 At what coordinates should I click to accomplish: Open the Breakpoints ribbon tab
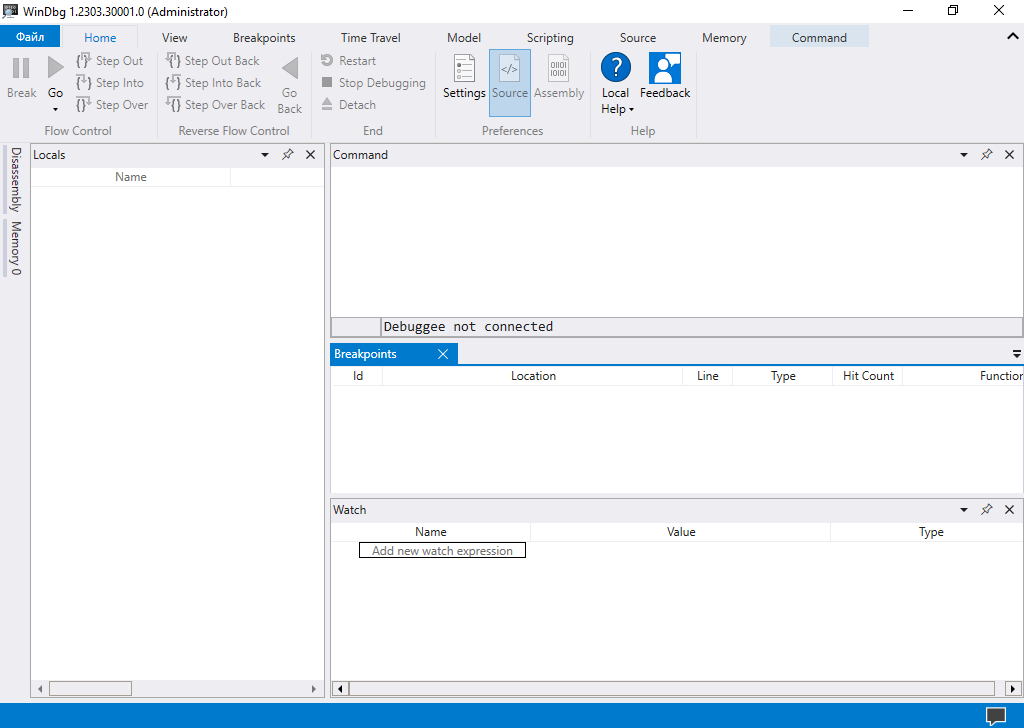(264, 38)
